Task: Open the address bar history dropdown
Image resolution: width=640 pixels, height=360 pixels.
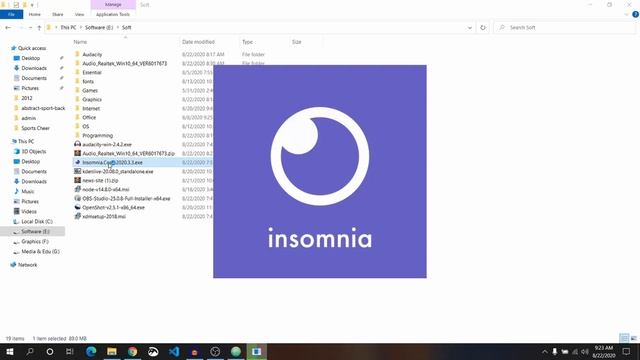Action: click(469, 27)
